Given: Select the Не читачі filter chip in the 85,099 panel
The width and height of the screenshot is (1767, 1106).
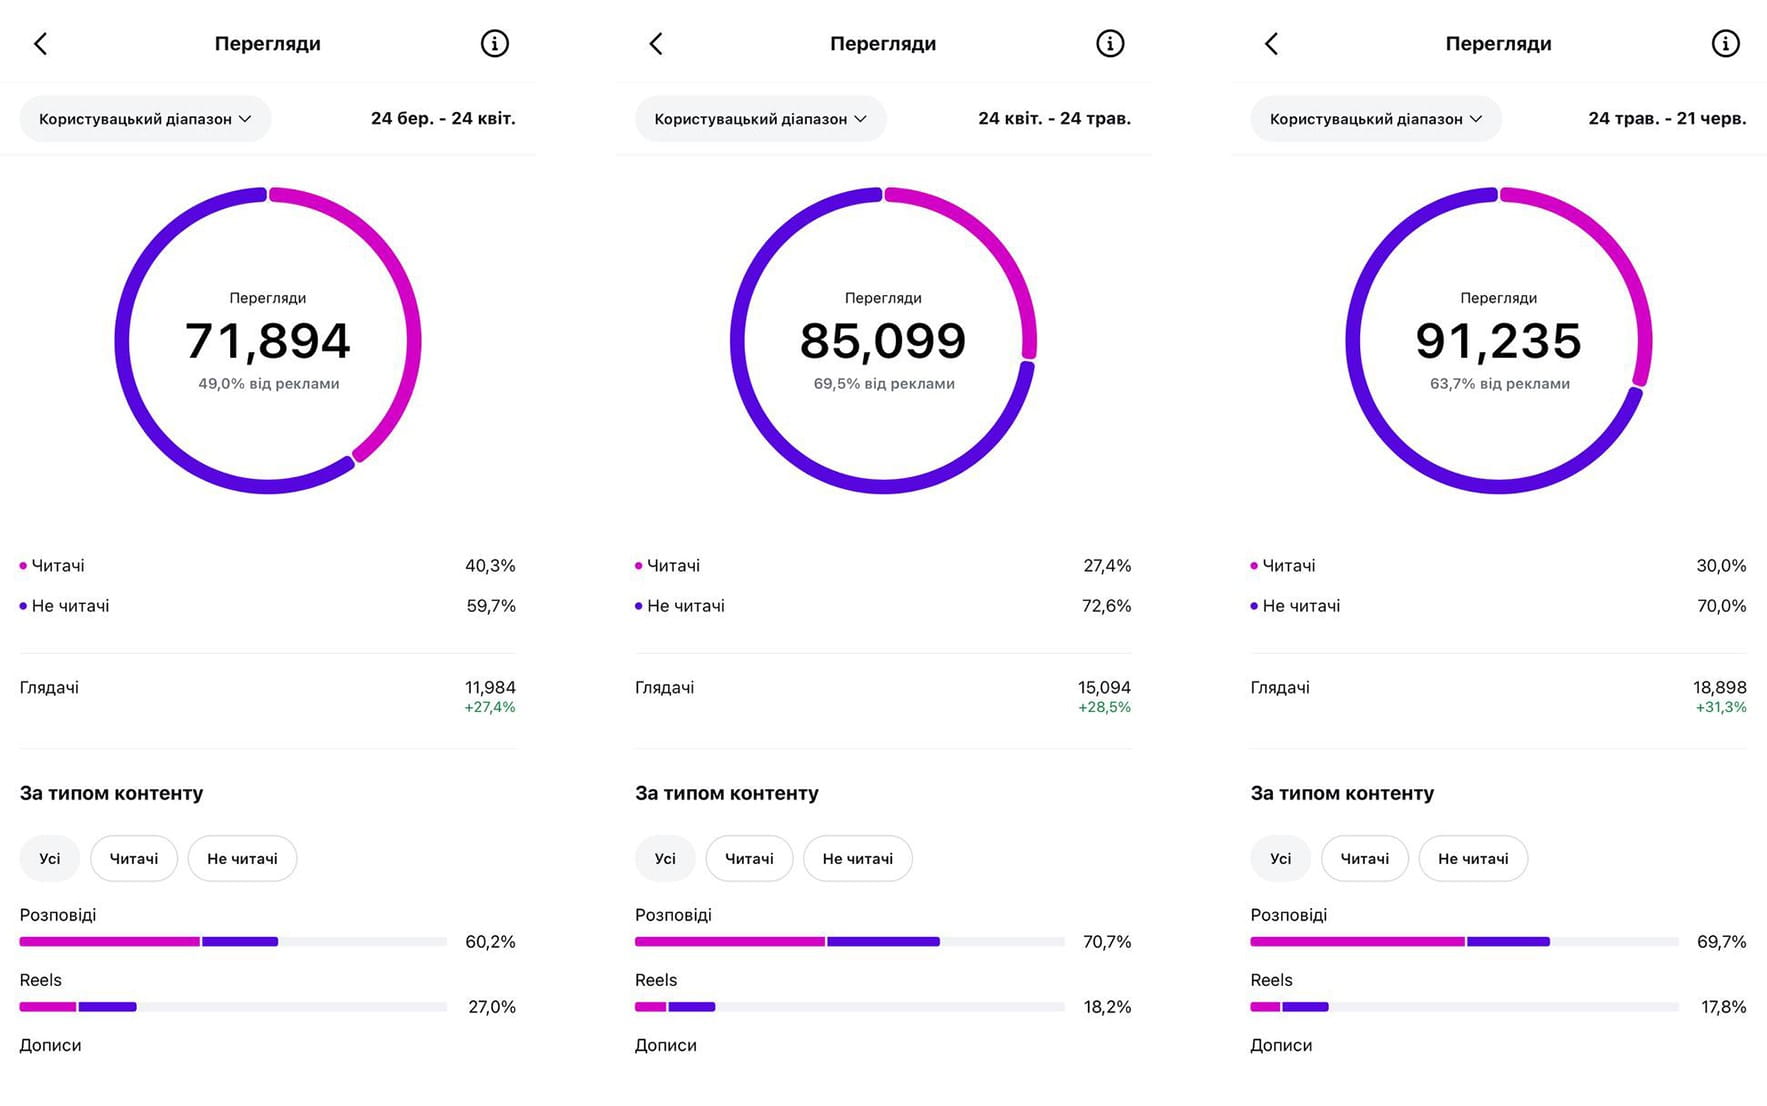Looking at the screenshot, I should tap(858, 859).
